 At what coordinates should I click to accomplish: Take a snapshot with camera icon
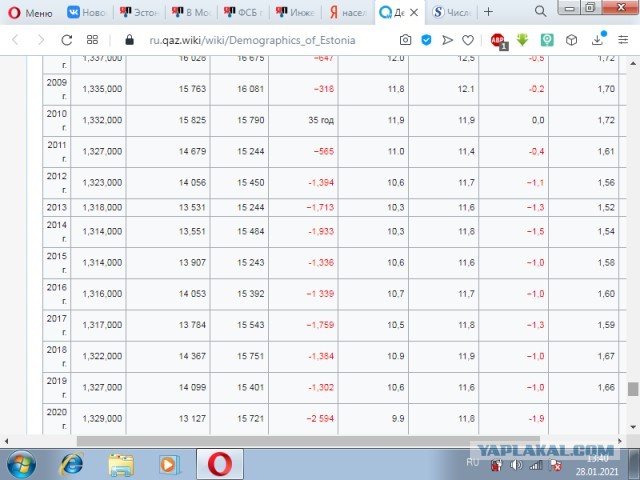(x=405, y=40)
